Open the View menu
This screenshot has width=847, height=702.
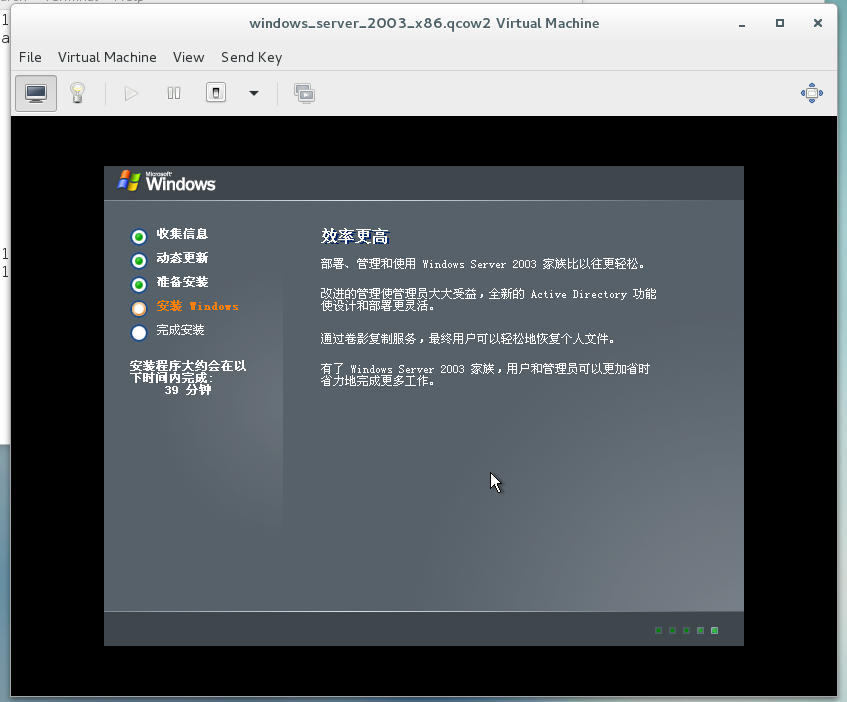(189, 57)
